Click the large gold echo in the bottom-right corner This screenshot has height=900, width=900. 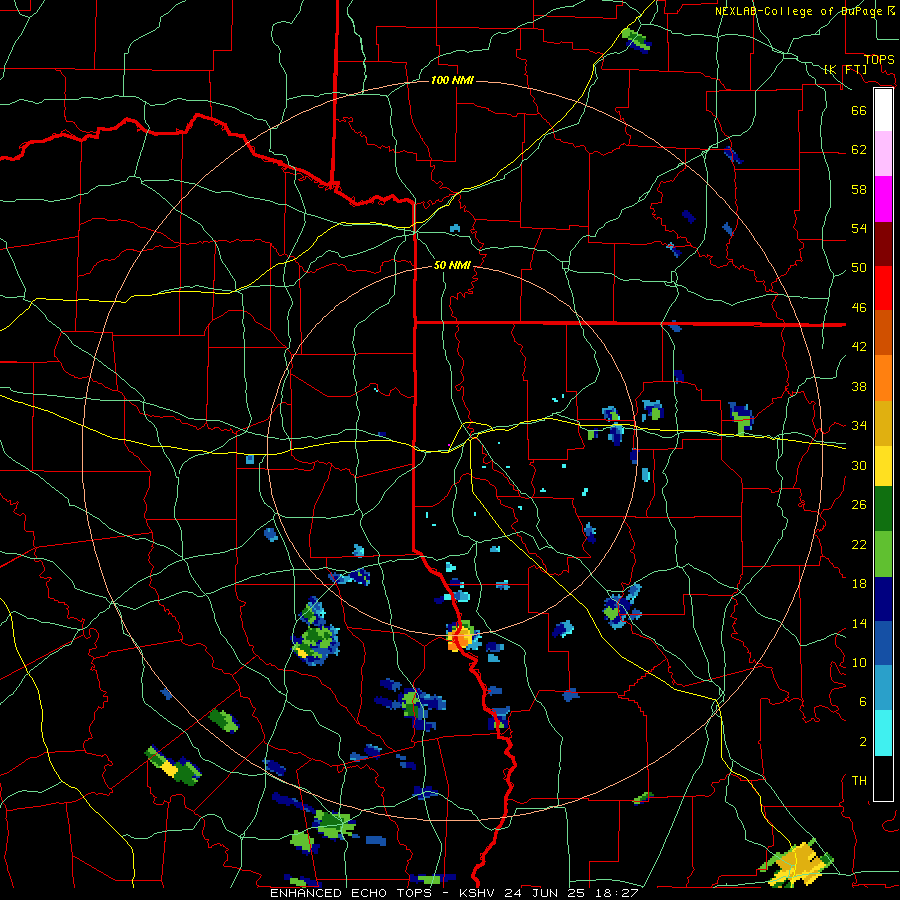click(x=798, y=864)
